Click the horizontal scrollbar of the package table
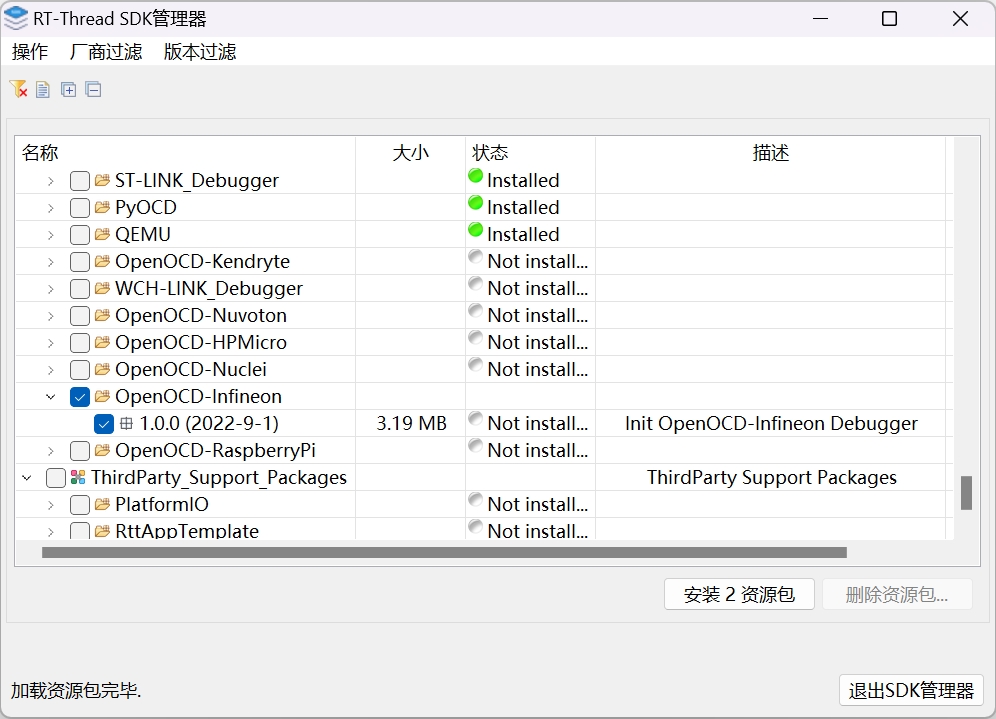This screenshot has width=996, height=719. (444, 553)
